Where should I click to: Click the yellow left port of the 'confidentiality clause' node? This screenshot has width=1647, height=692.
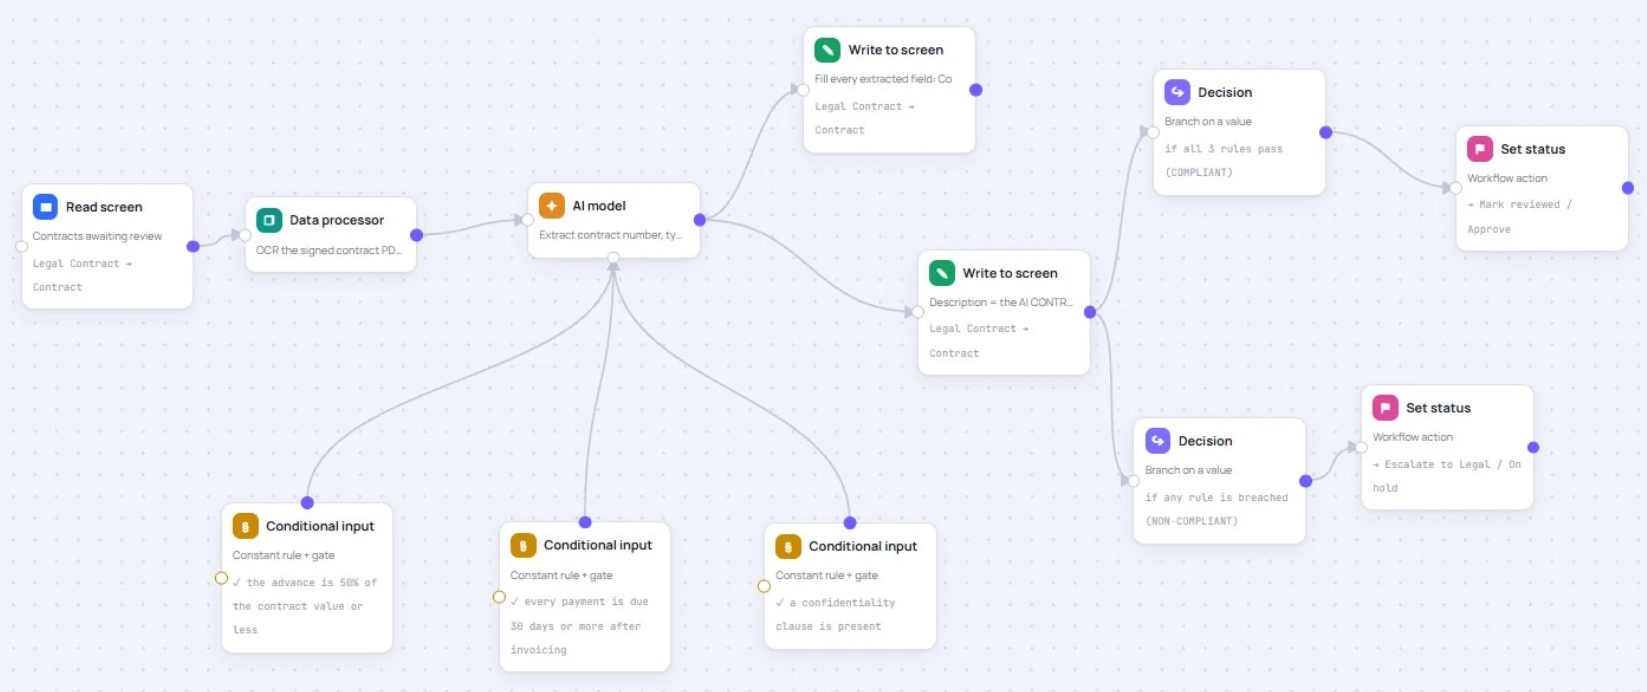tap(764, 586)
